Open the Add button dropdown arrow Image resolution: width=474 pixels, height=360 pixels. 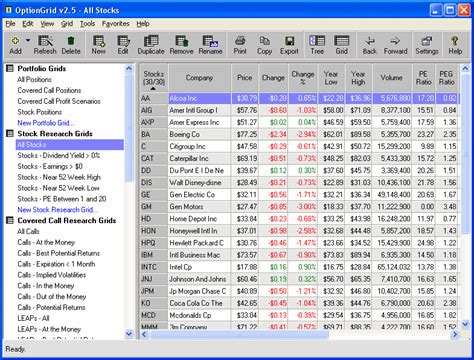click(28, 40)
